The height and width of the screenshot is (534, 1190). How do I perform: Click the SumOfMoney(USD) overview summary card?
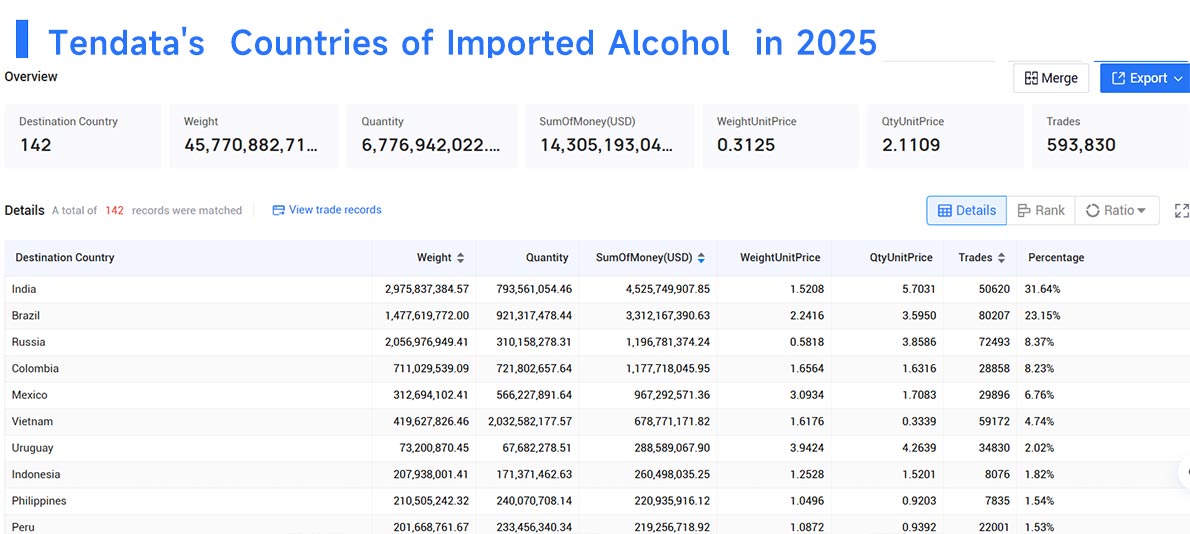point(609,136)
